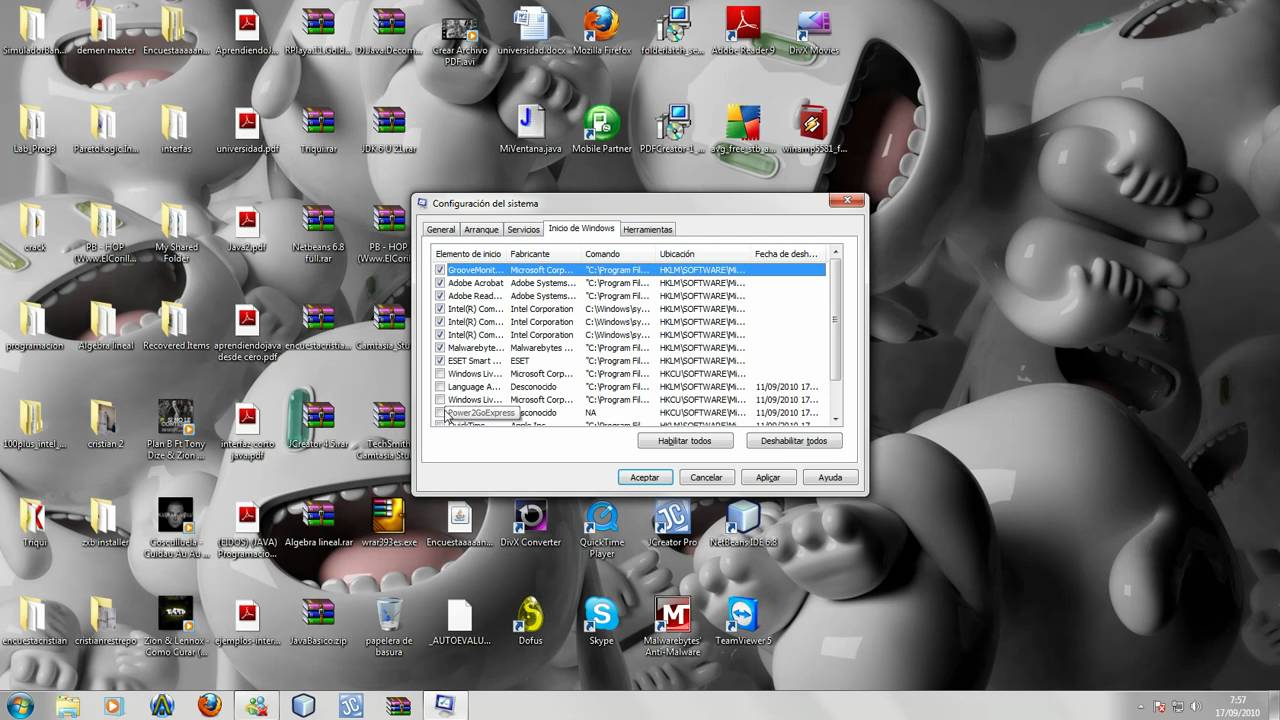Uncheck the ESET Smart startup item
Image resolution: width=1280 pixels, height=720 pixels.
[x=440, y=361]
